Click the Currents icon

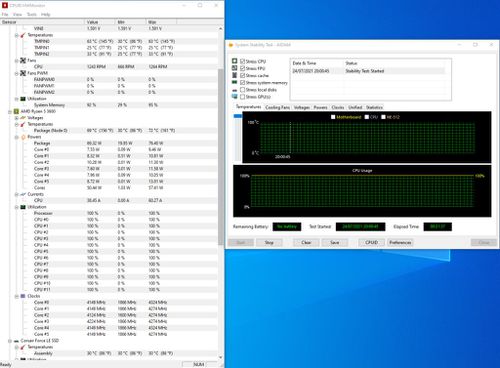tap(23, 194)
